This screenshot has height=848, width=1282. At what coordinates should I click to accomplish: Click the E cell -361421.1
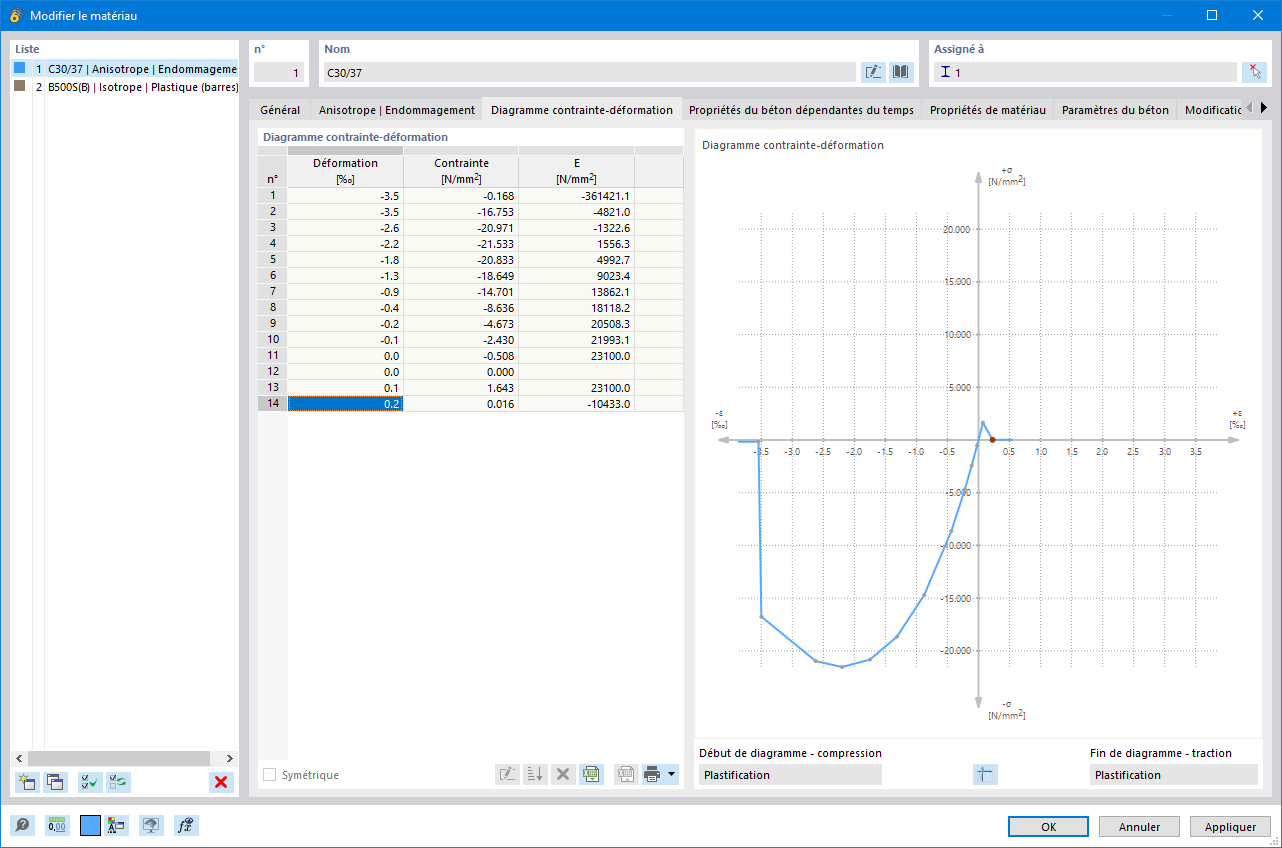point(576,196)
